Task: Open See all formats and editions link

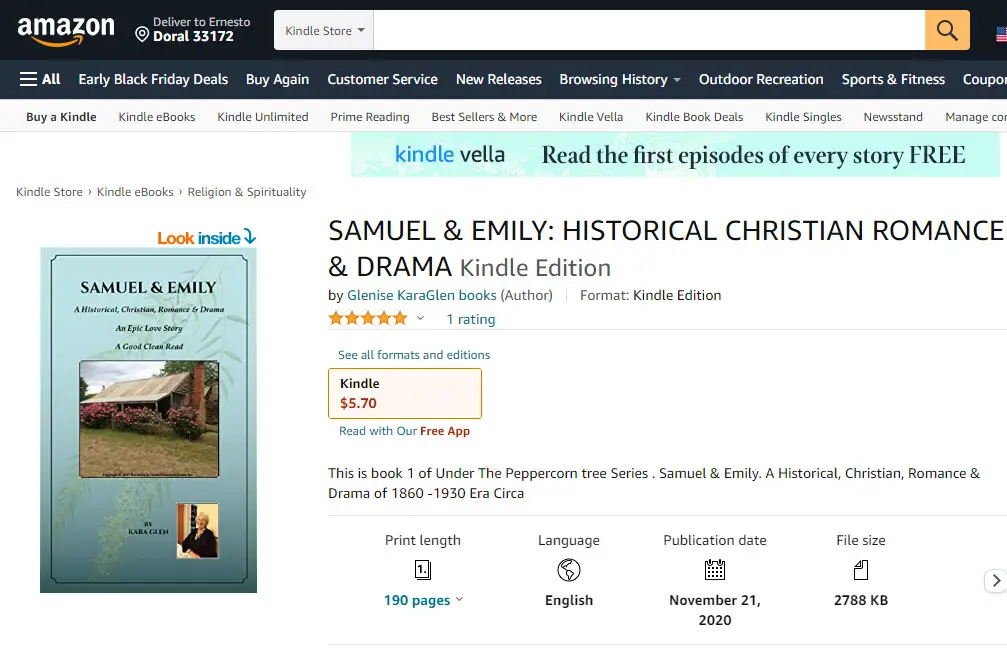Action: (x=414, y=355)
